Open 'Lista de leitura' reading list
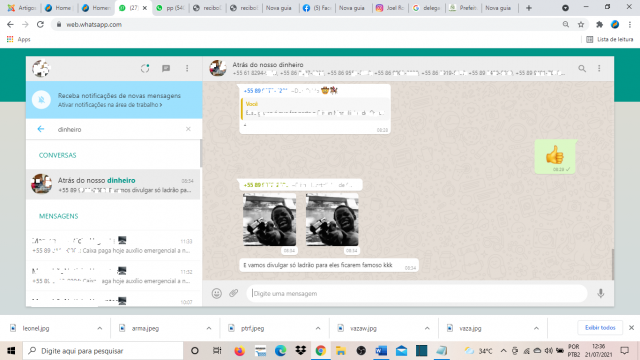 pyautogui.click(x=609, y=39)
